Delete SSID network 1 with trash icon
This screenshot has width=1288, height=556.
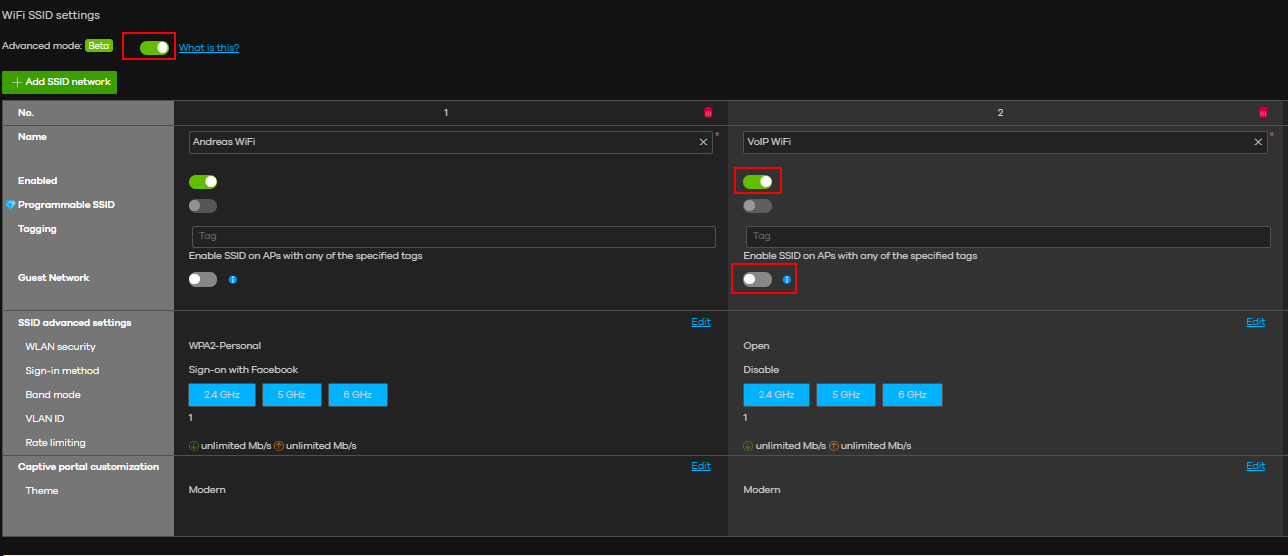coord(708,113)
